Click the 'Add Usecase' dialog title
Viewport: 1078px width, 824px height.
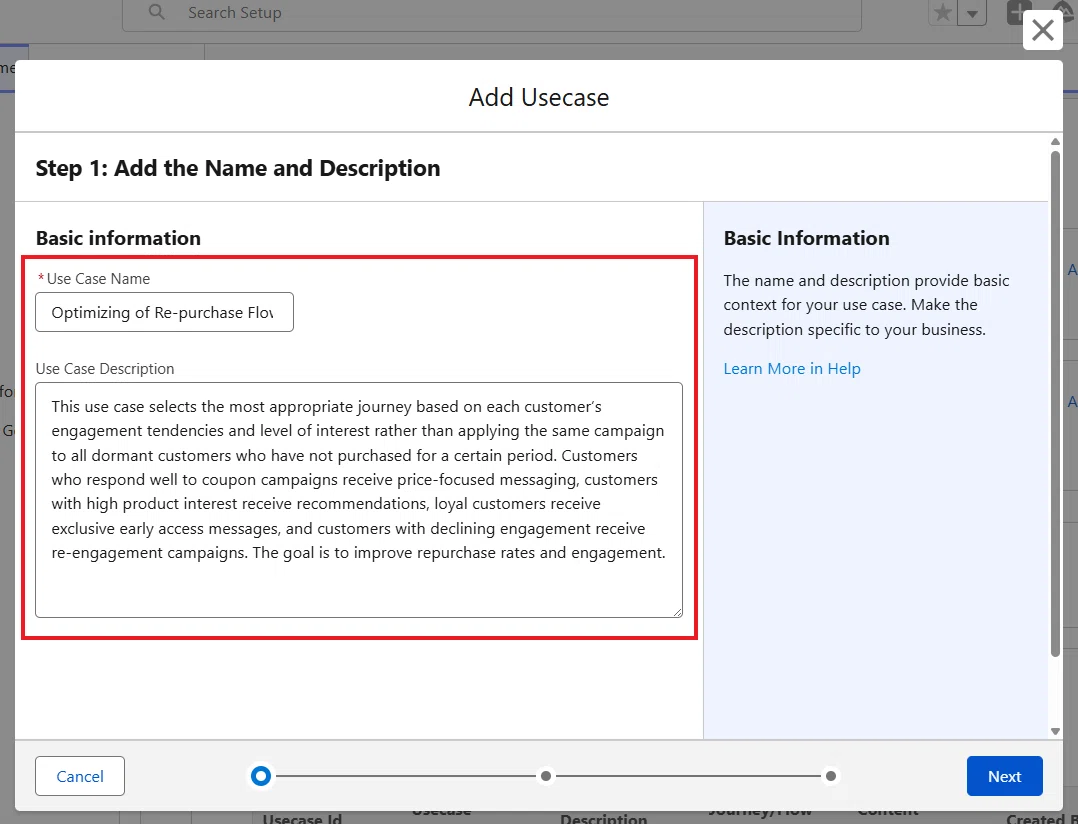(539, 97)
